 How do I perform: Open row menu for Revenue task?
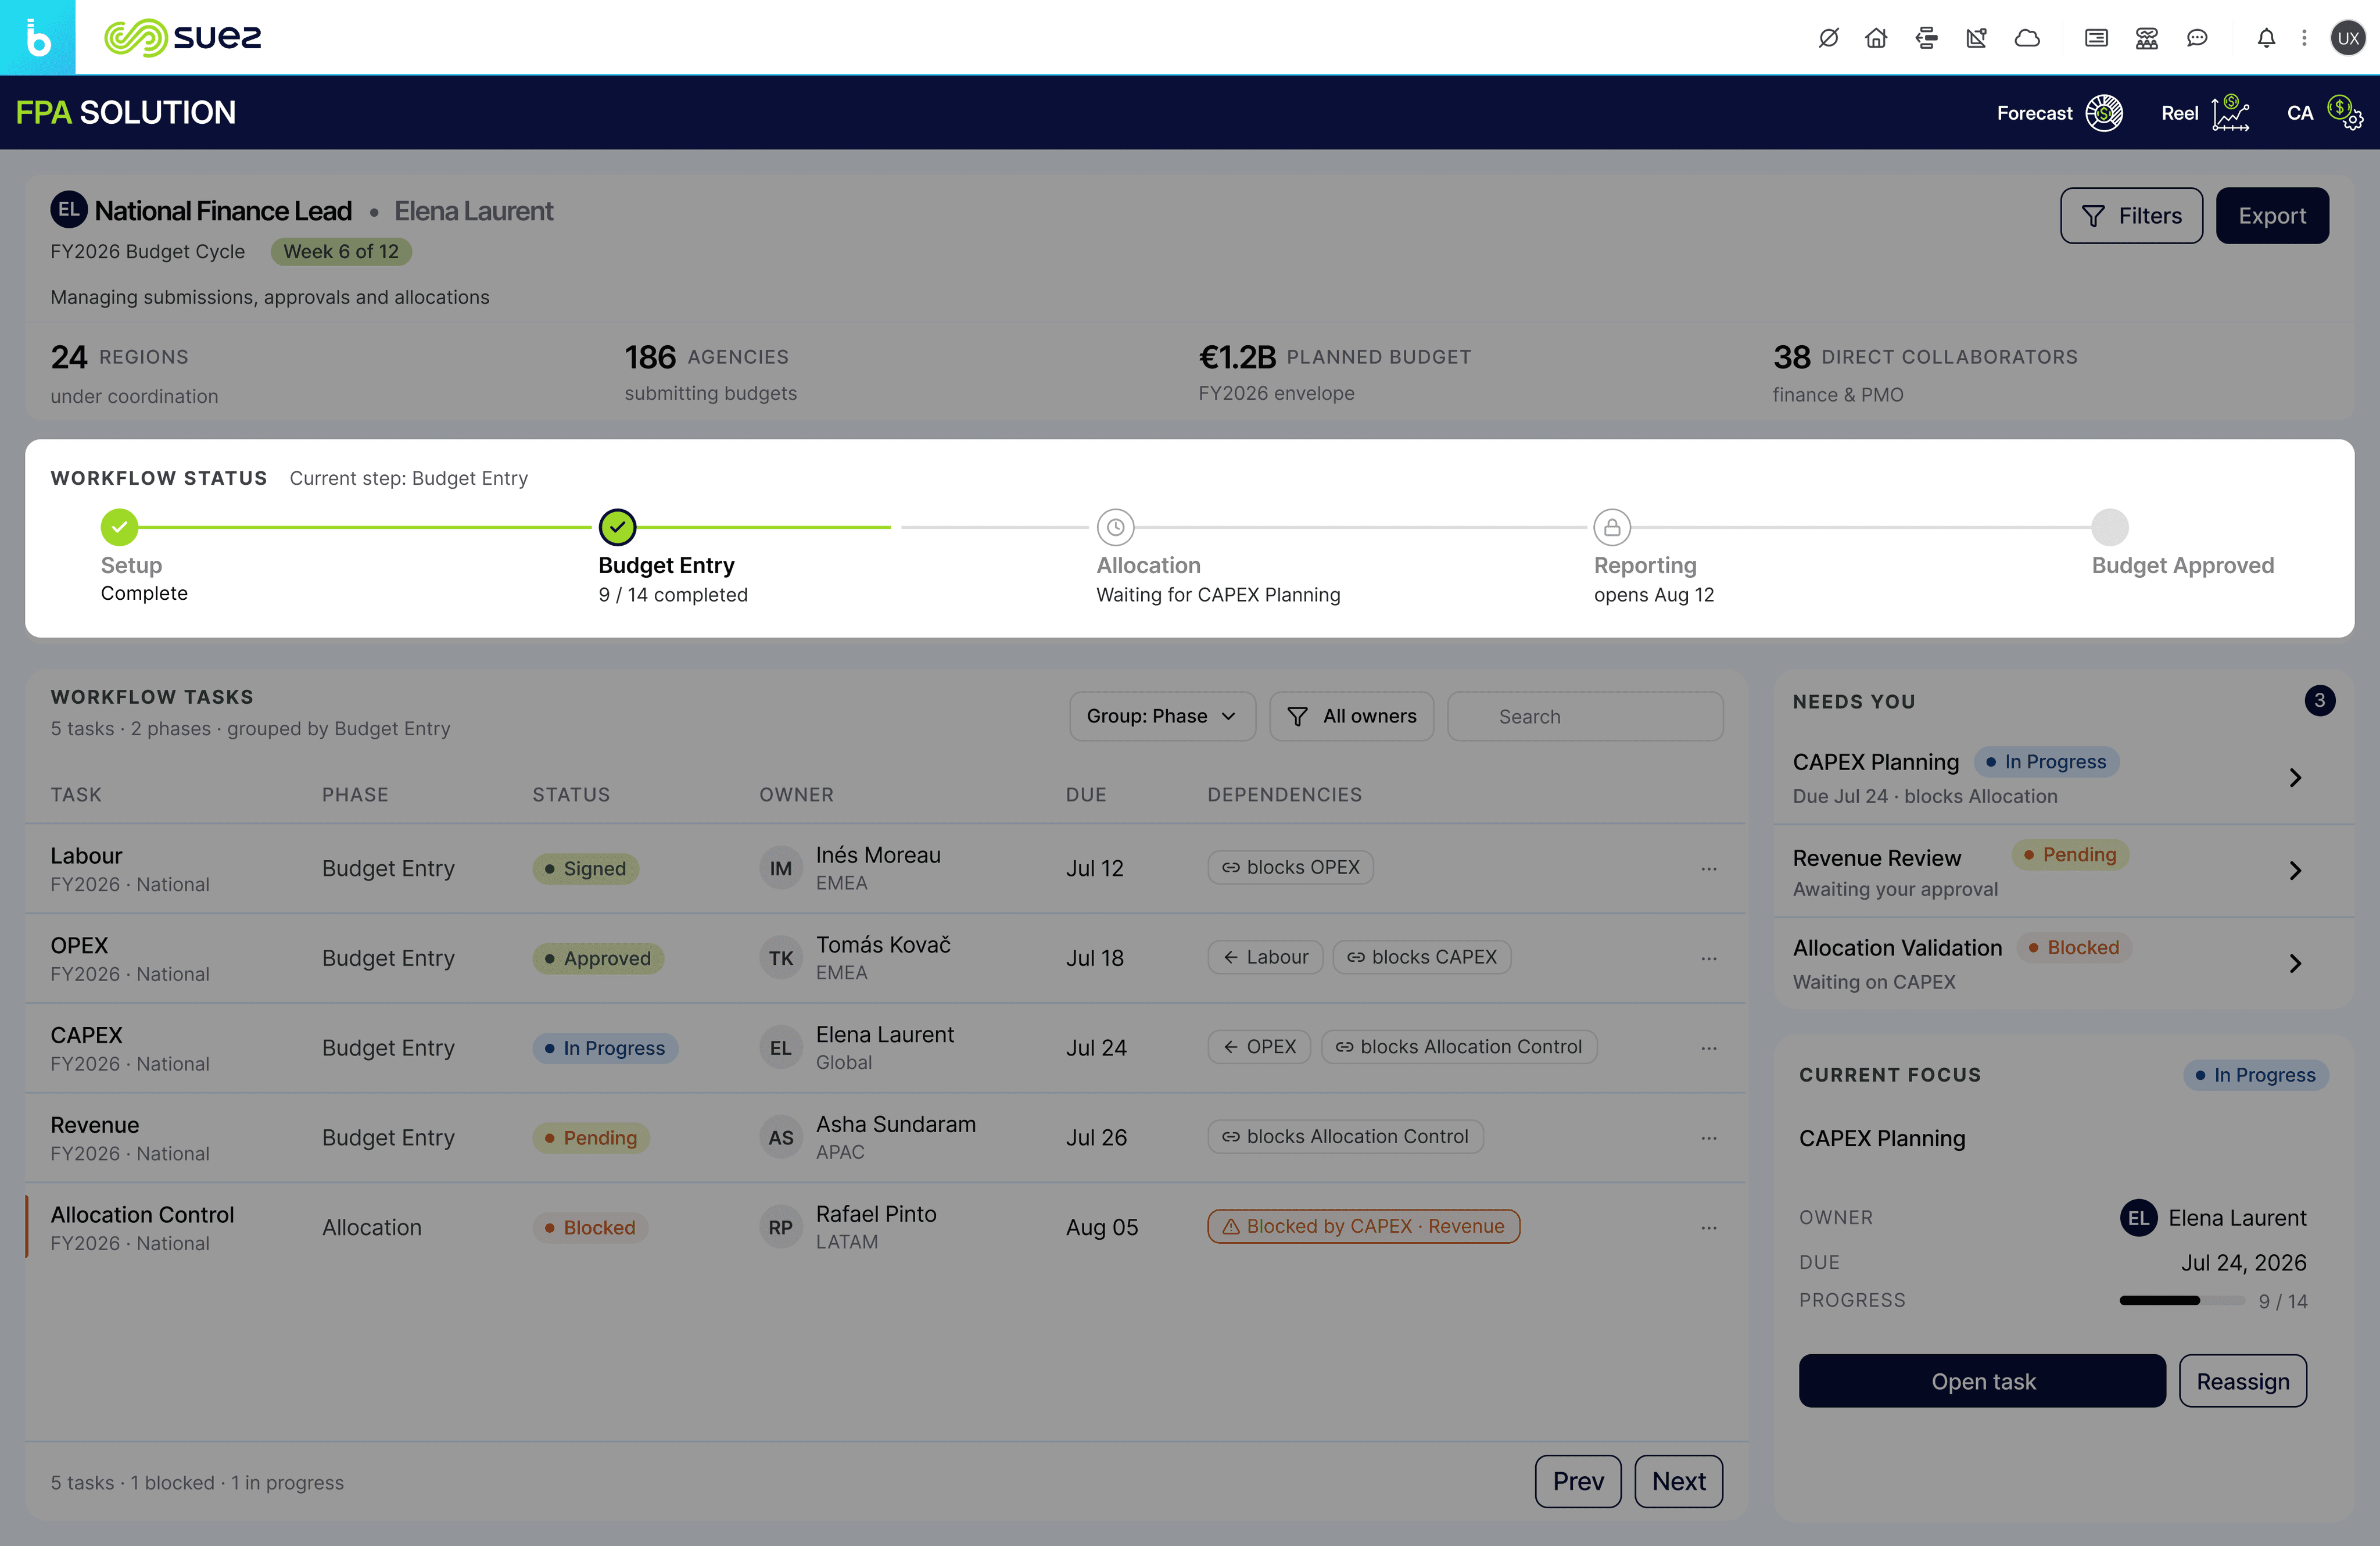(1709, 1138)
